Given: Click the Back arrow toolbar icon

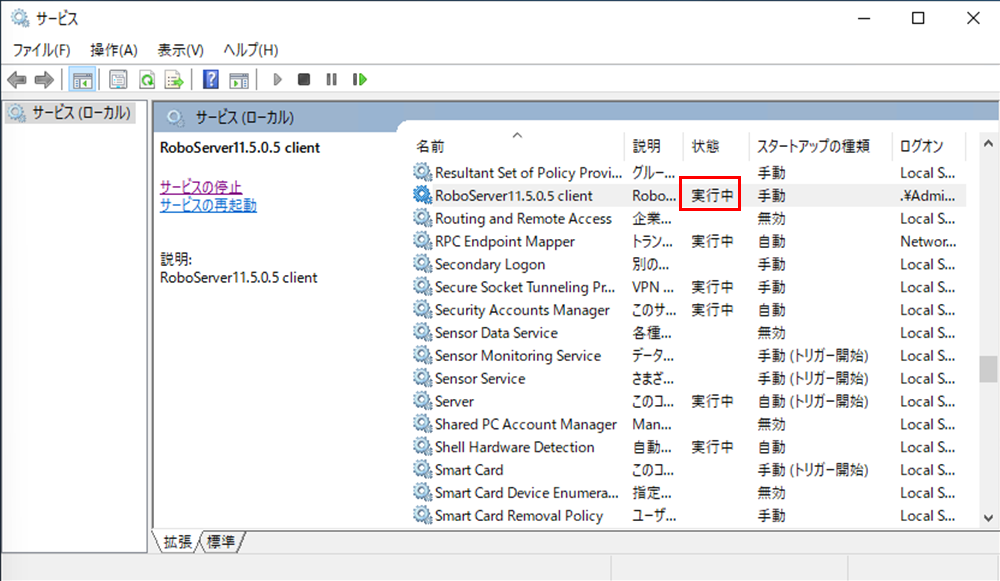Looking at the screenshot, I should click(x=17, y=80).
